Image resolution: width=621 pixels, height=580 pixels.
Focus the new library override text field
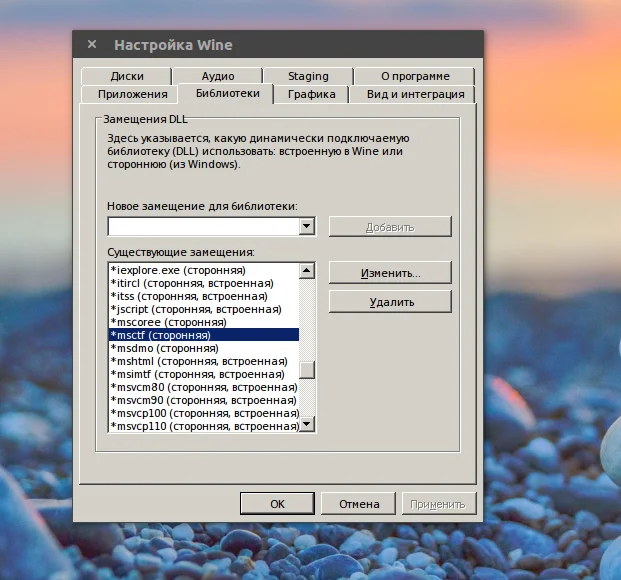click(204, 226)
